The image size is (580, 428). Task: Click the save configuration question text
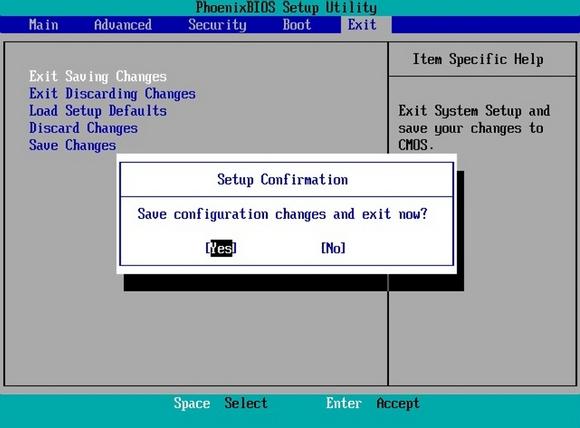(282, 214)
